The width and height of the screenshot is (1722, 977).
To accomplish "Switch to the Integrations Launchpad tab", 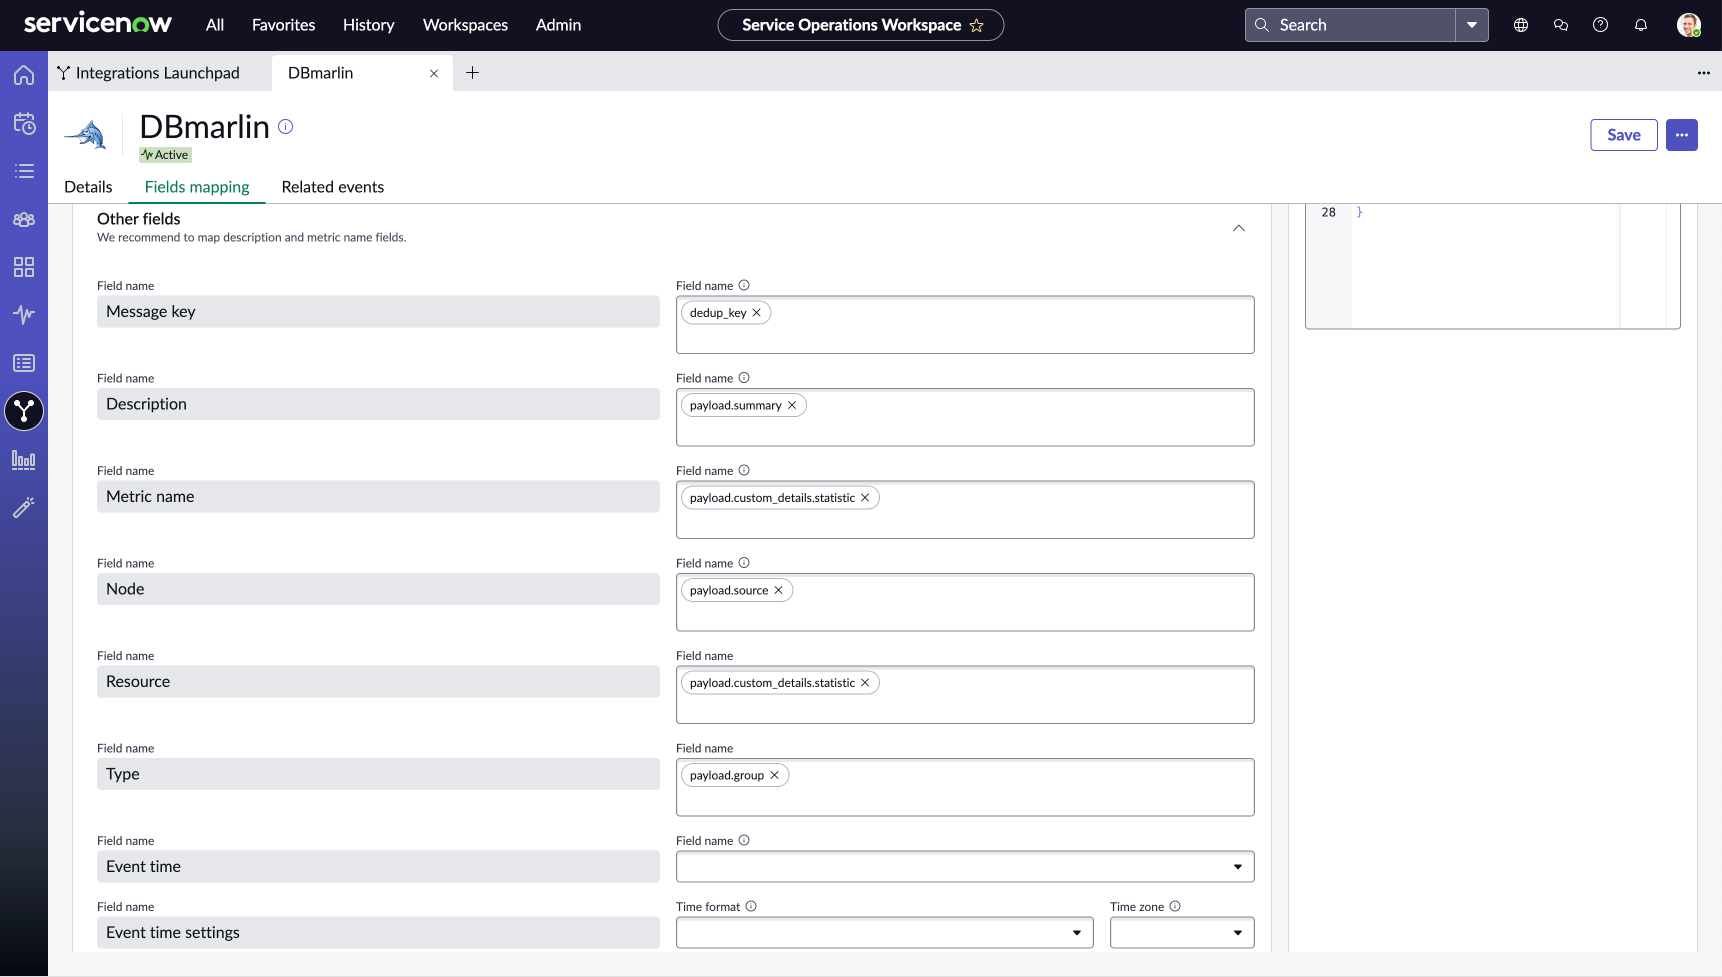I will click(158, 73).
